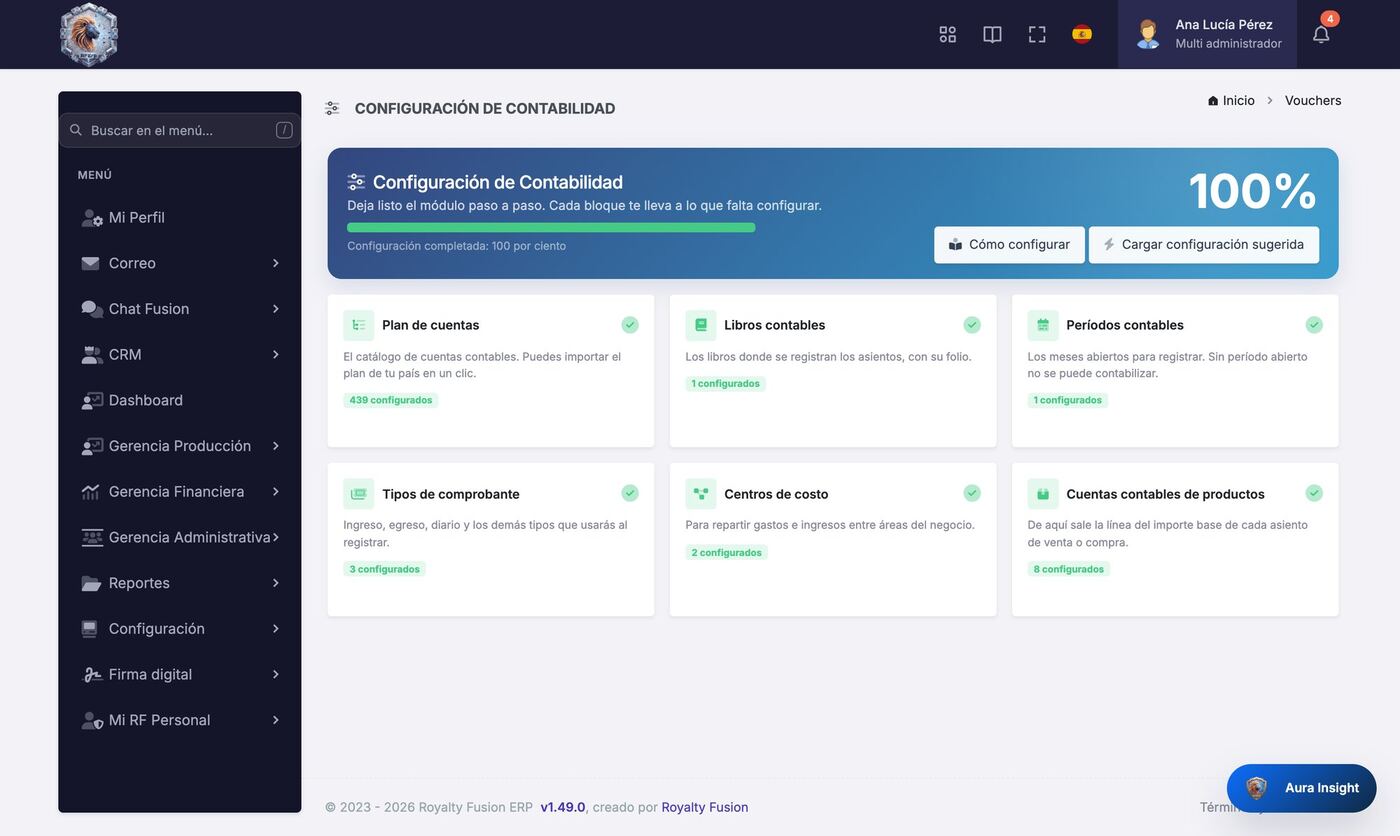Open the apps grid icon in header
This screenshot has width=1400, height=836.
coord(948,34)
